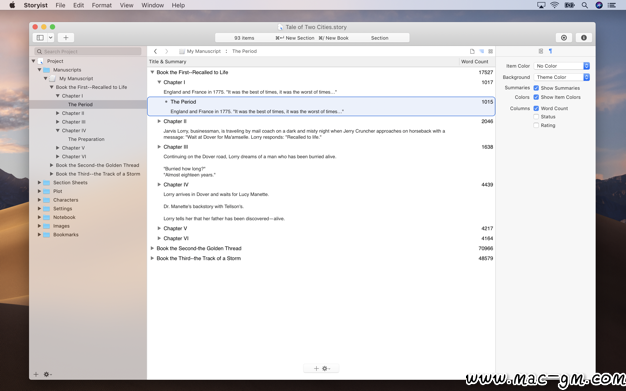Click the Project file icon in sidebar
Screen dimensions: 626x391
[41, 61]
